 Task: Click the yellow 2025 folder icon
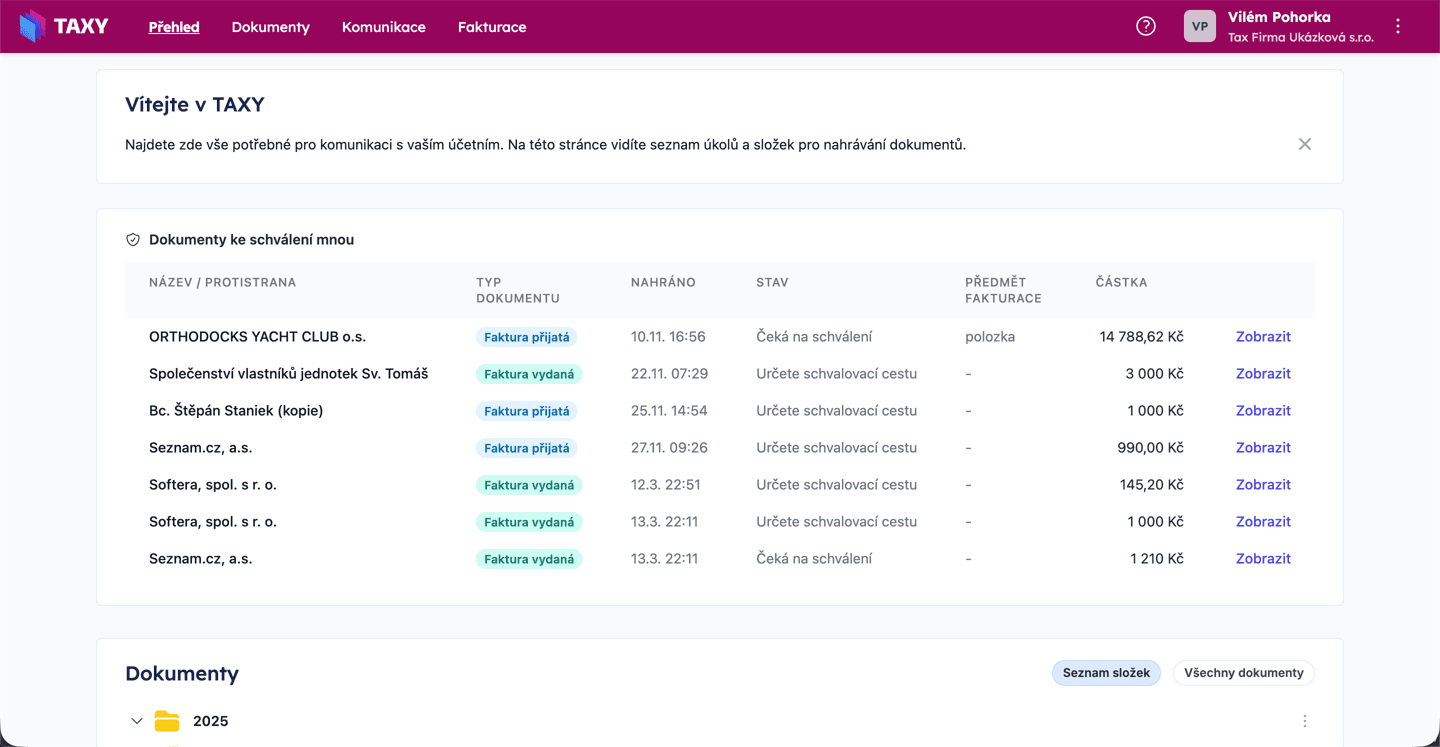tap(167, 721)
